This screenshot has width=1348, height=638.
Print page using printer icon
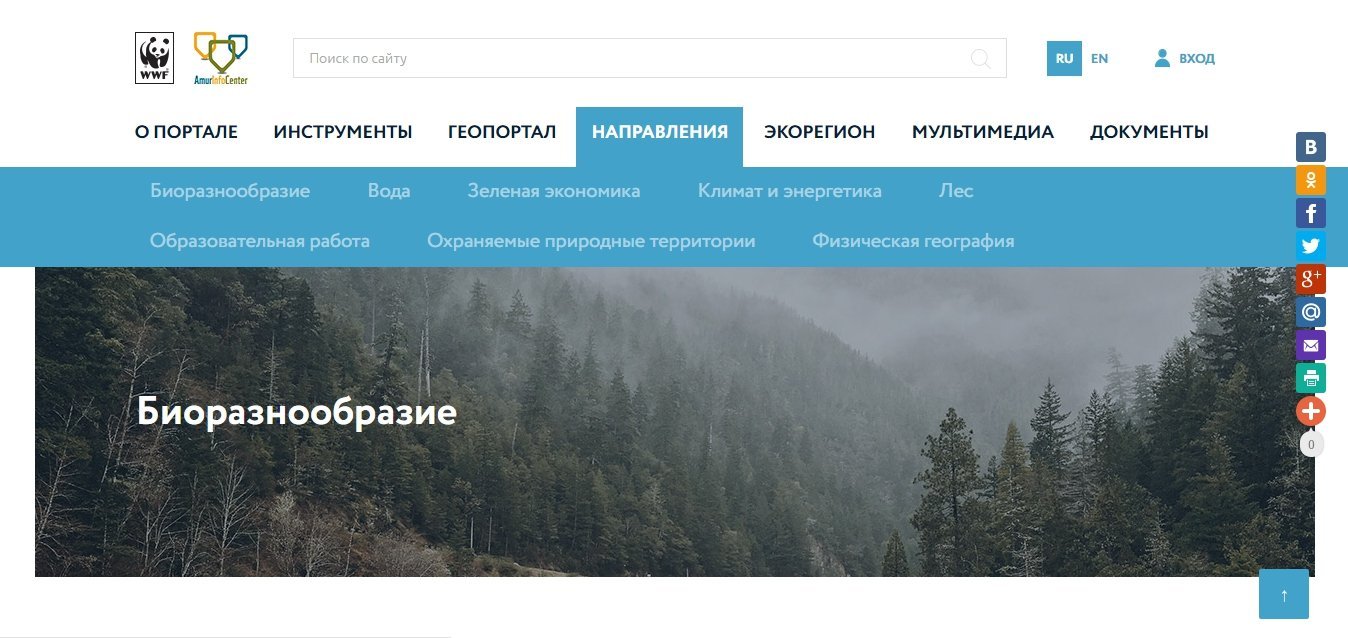[x=1311, y=378]
